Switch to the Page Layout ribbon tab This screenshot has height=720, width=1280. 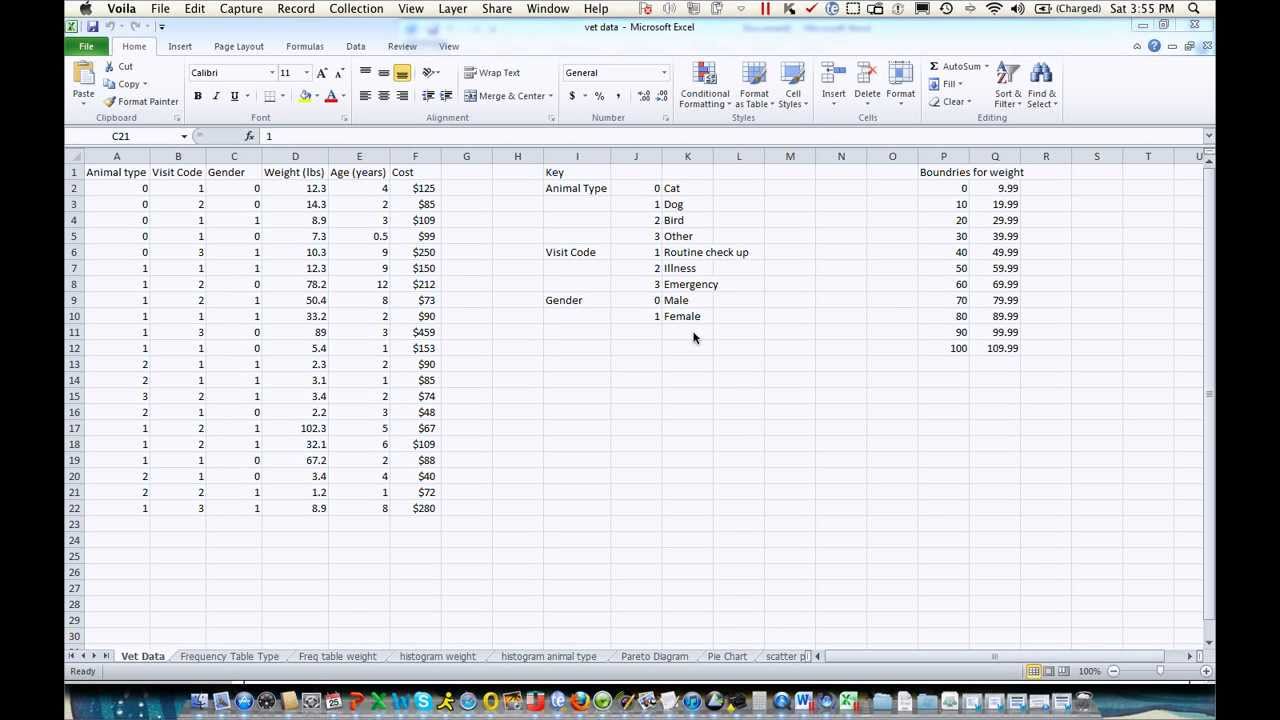[x=239, y=47]
